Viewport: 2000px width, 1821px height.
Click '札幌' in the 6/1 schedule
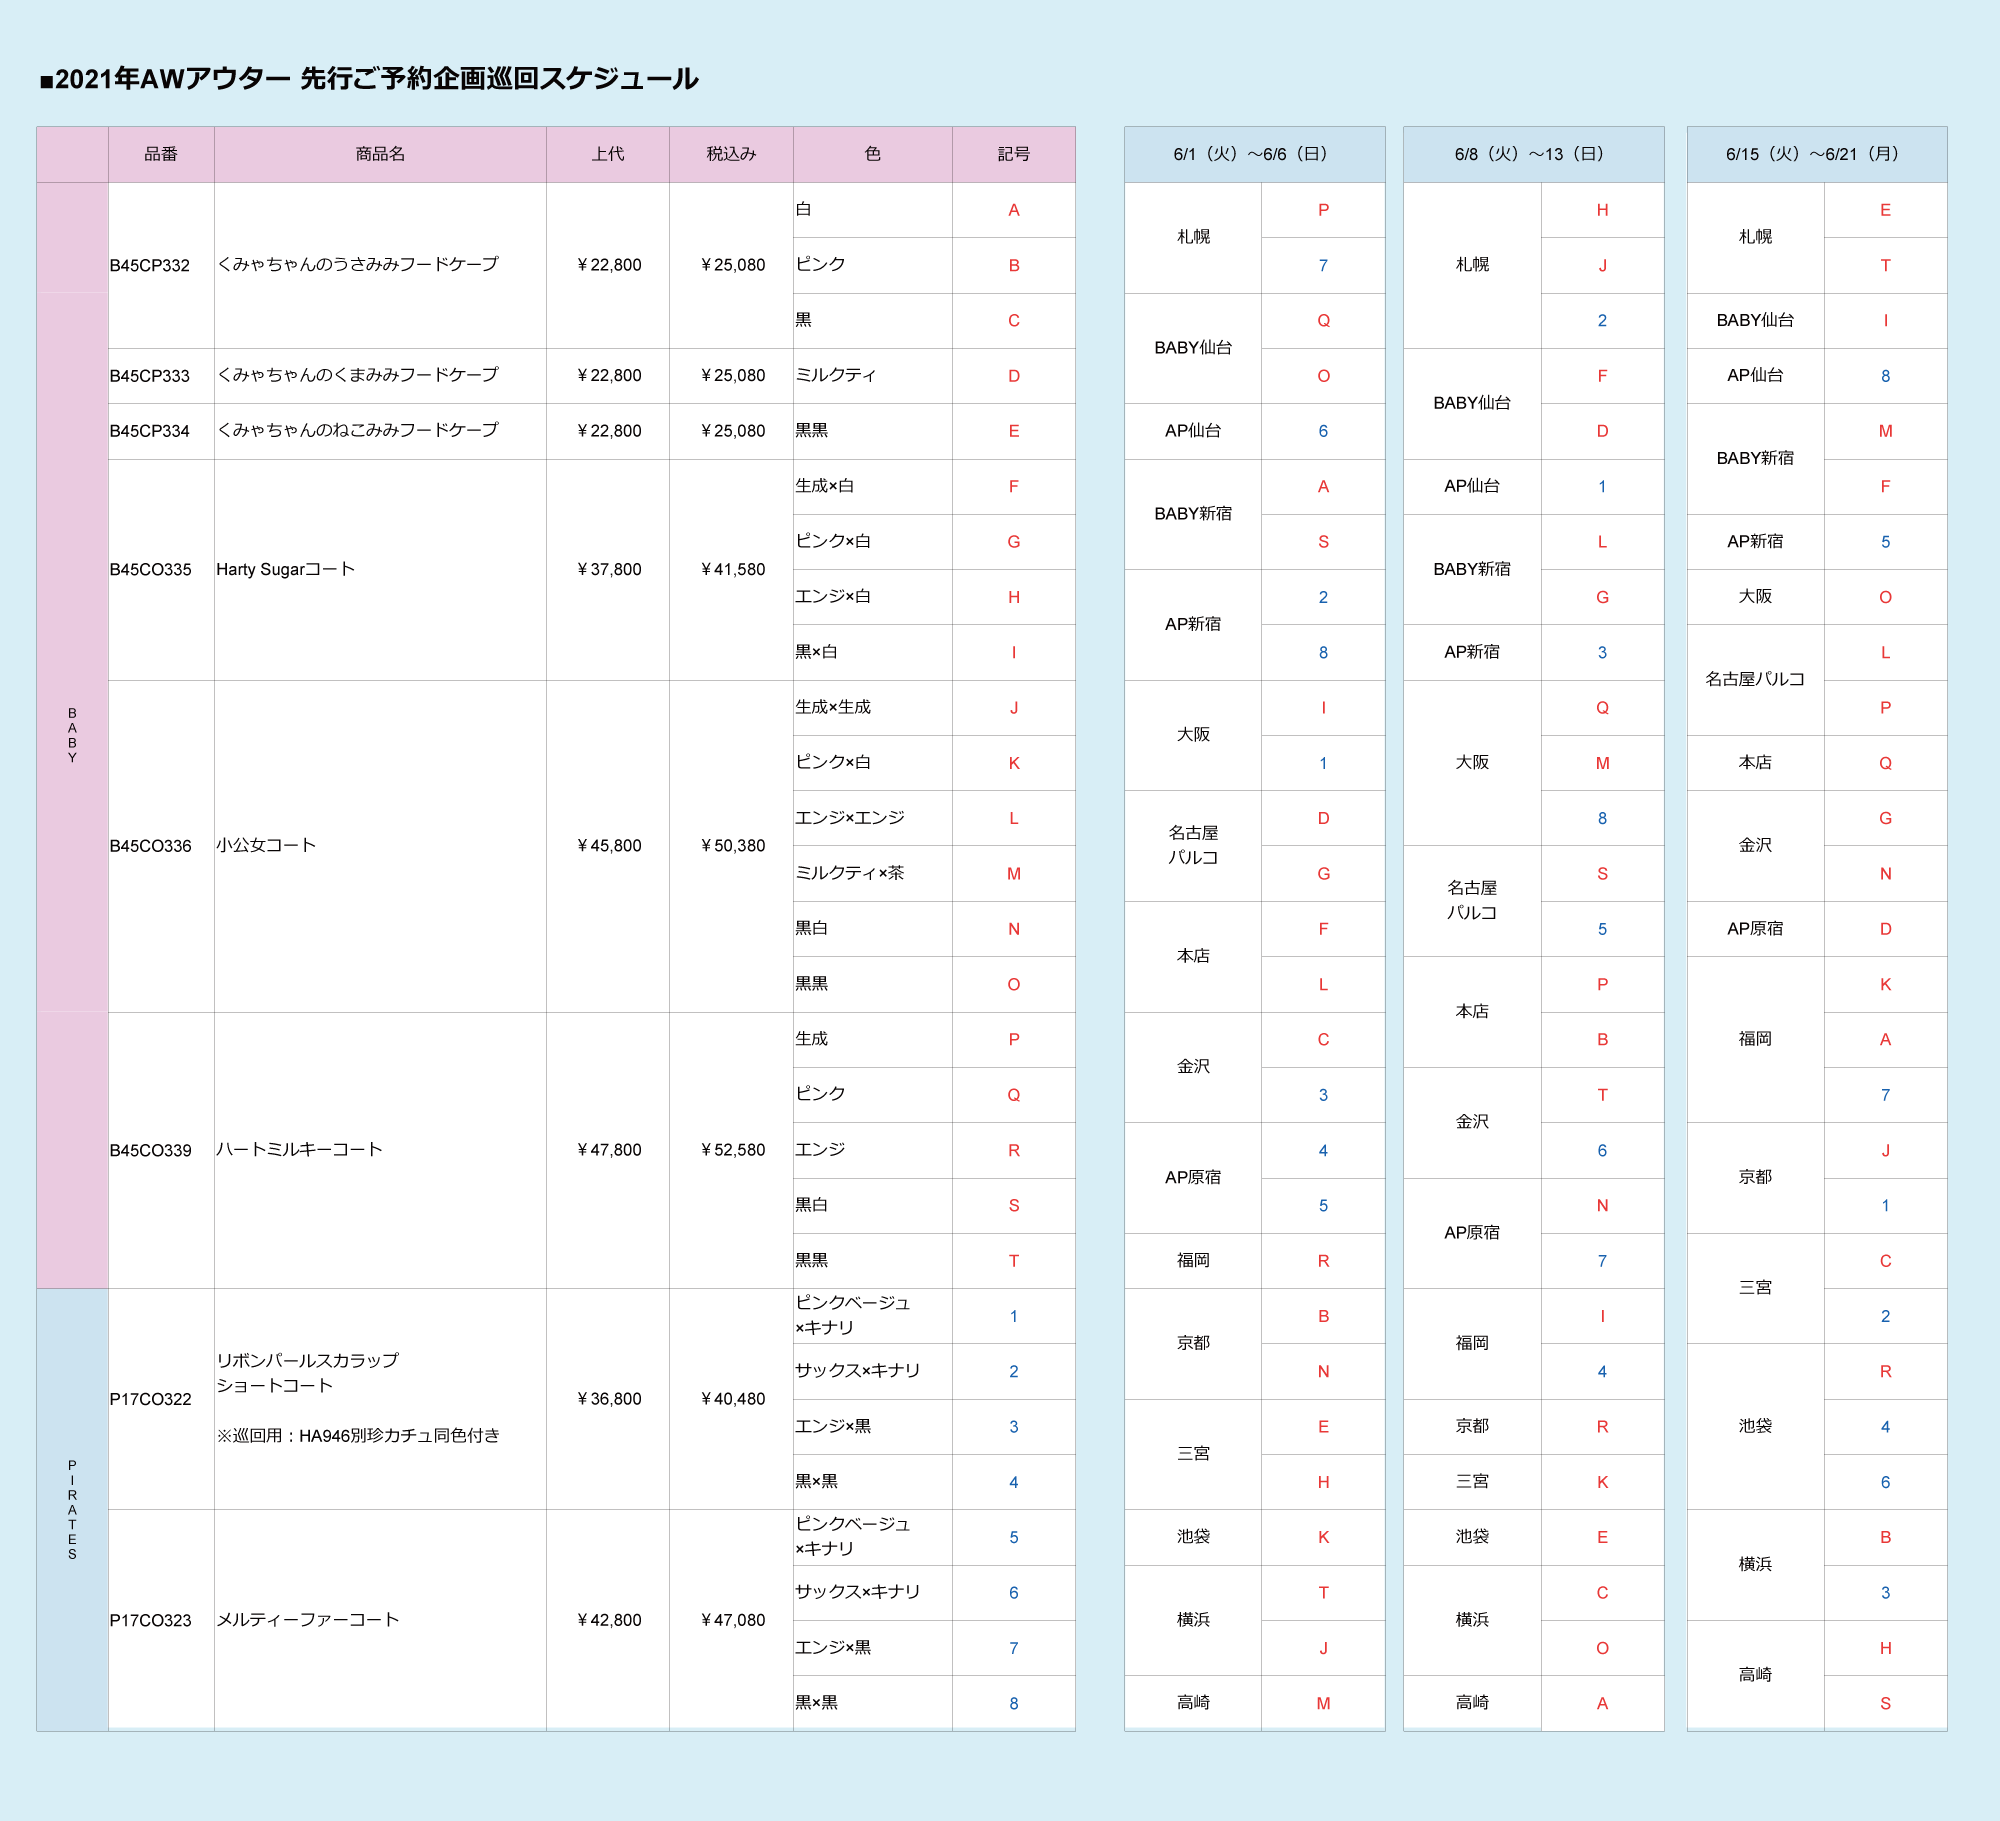1193,237
